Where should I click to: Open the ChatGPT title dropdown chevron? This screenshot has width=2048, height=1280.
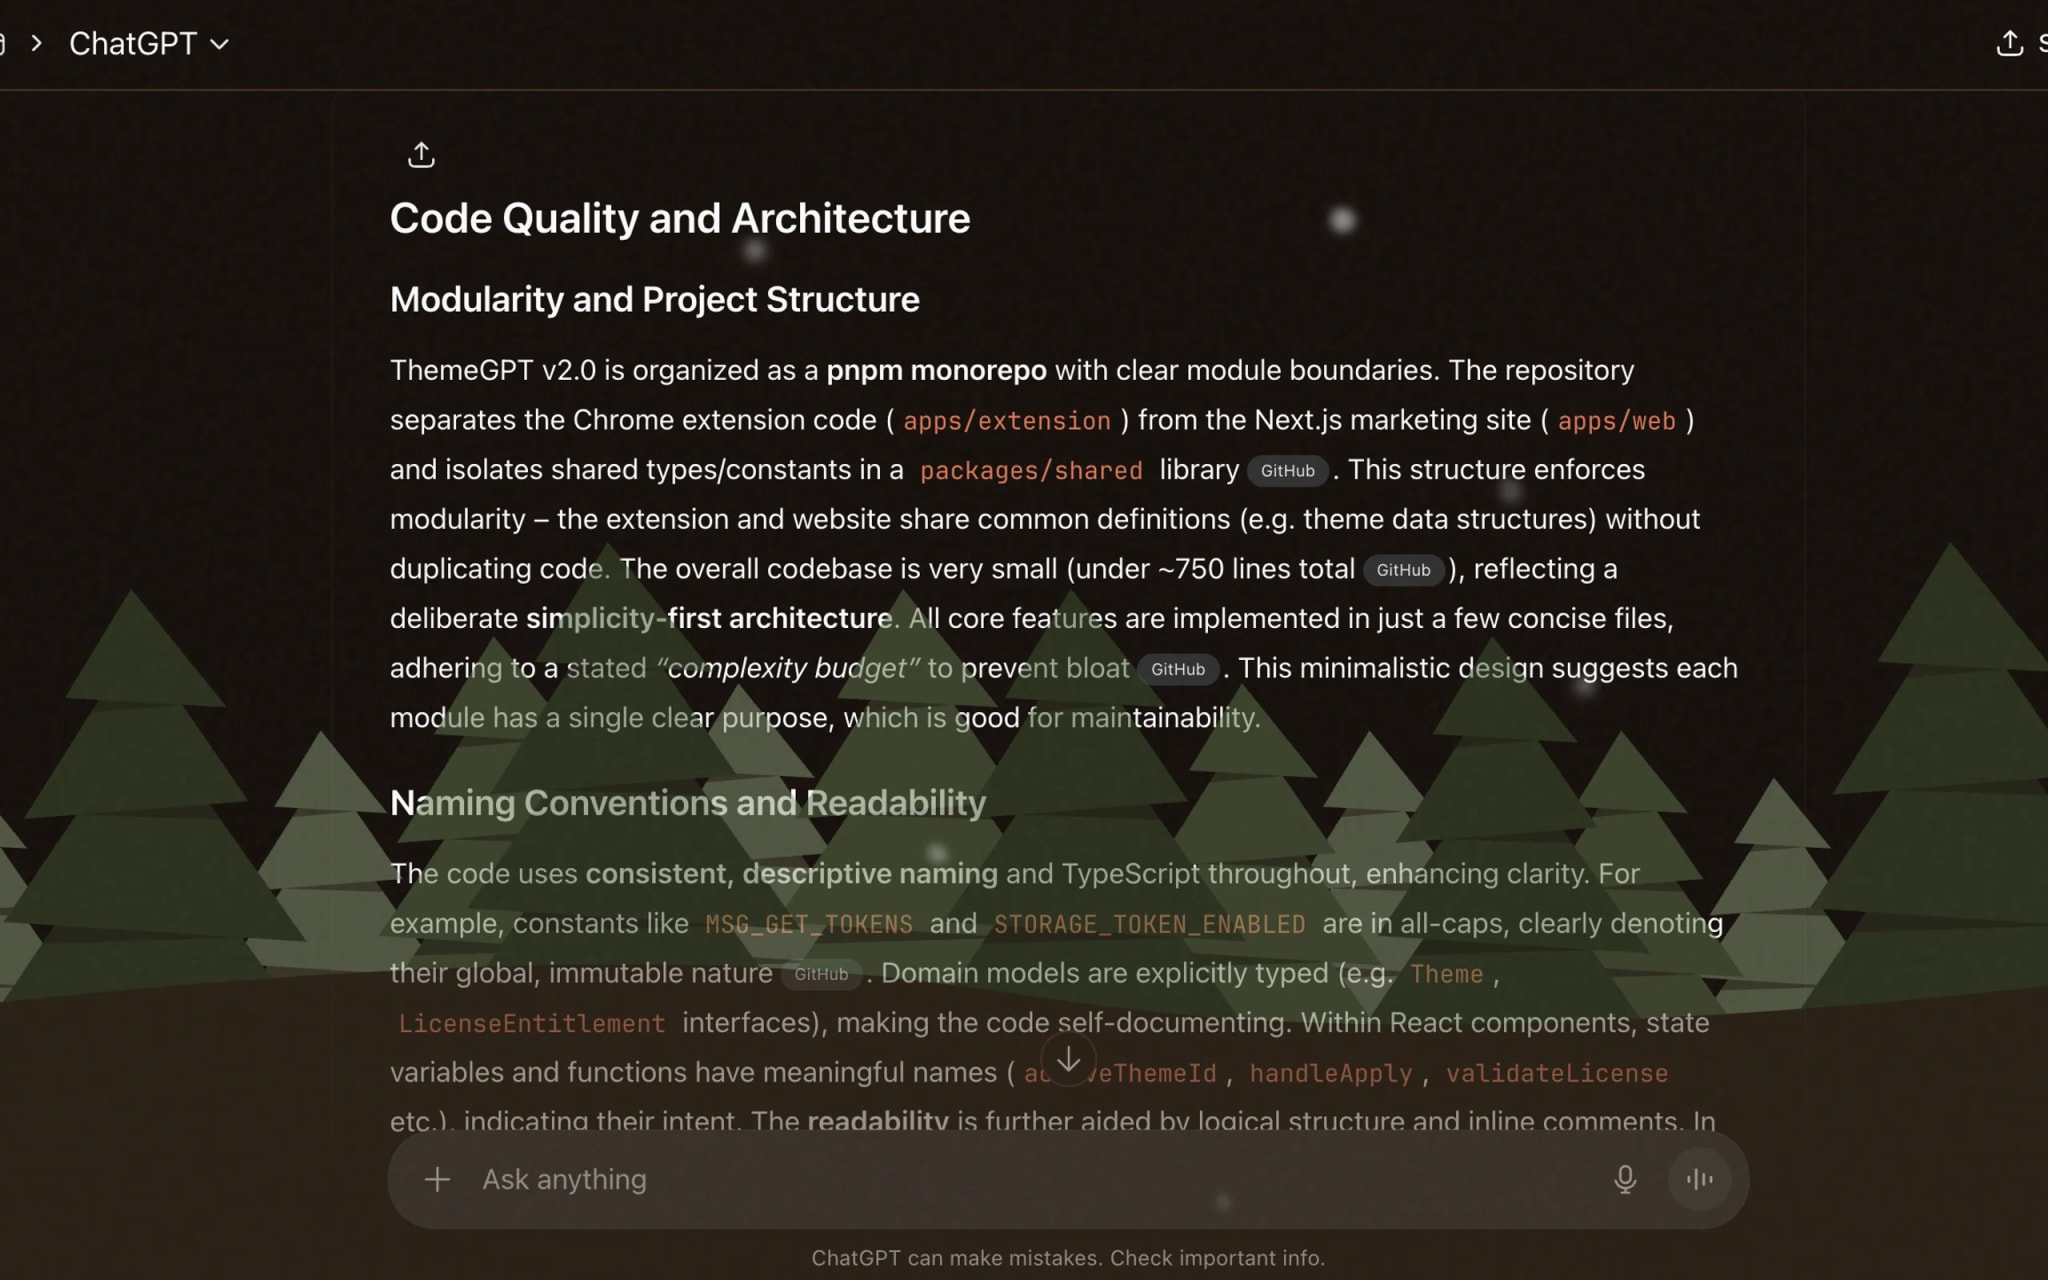coord(221,44)
